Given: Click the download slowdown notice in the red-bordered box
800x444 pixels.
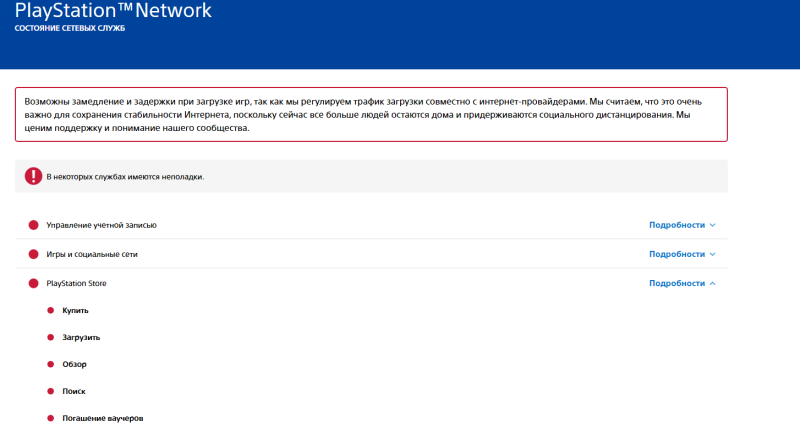Looking at the screenshot, I should (371, 114).
